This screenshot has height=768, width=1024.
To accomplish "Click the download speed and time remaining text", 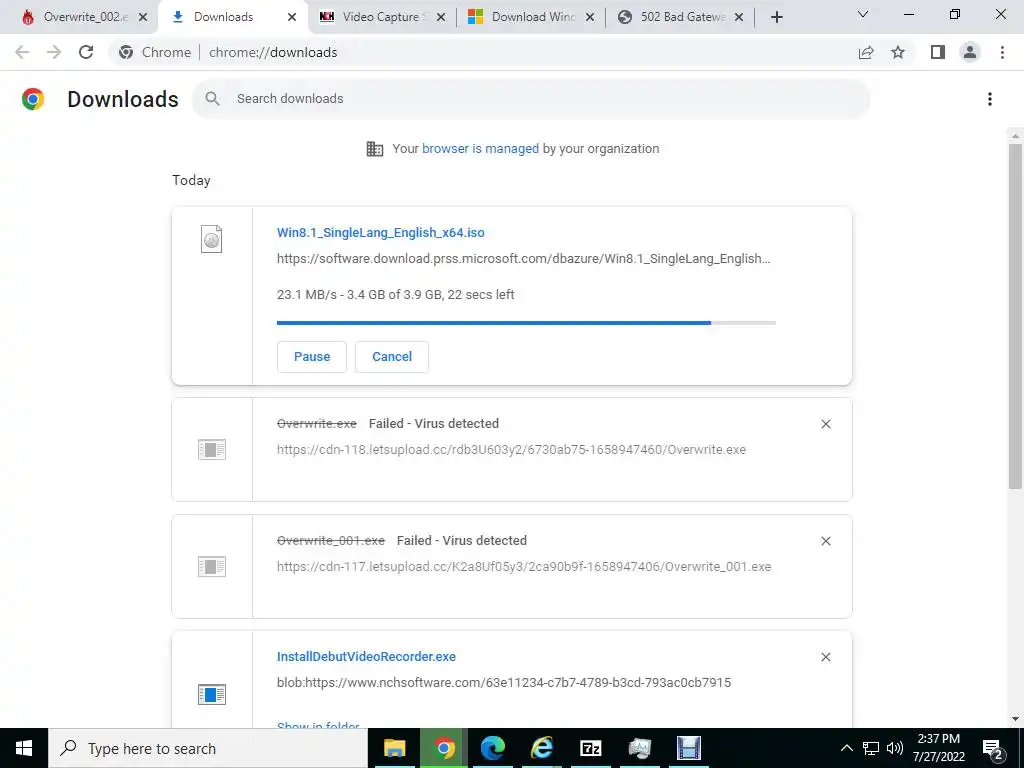I will tap(396, 295).
